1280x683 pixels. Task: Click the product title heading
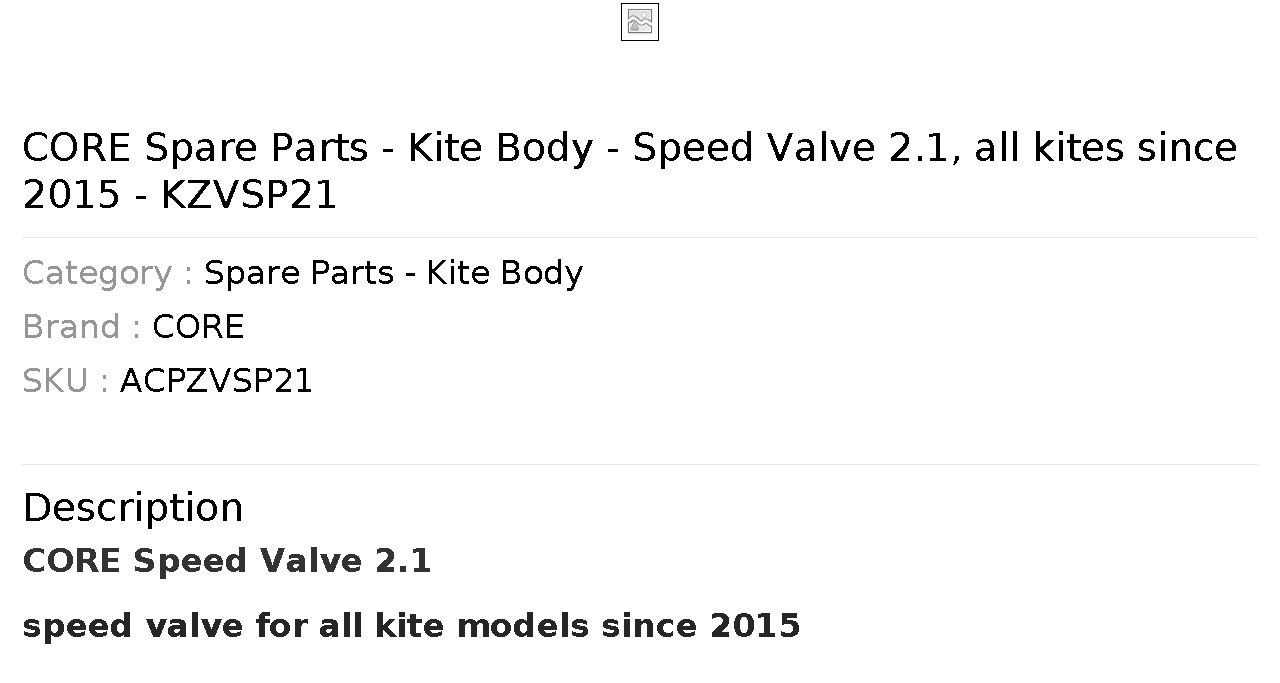[630, 171]
